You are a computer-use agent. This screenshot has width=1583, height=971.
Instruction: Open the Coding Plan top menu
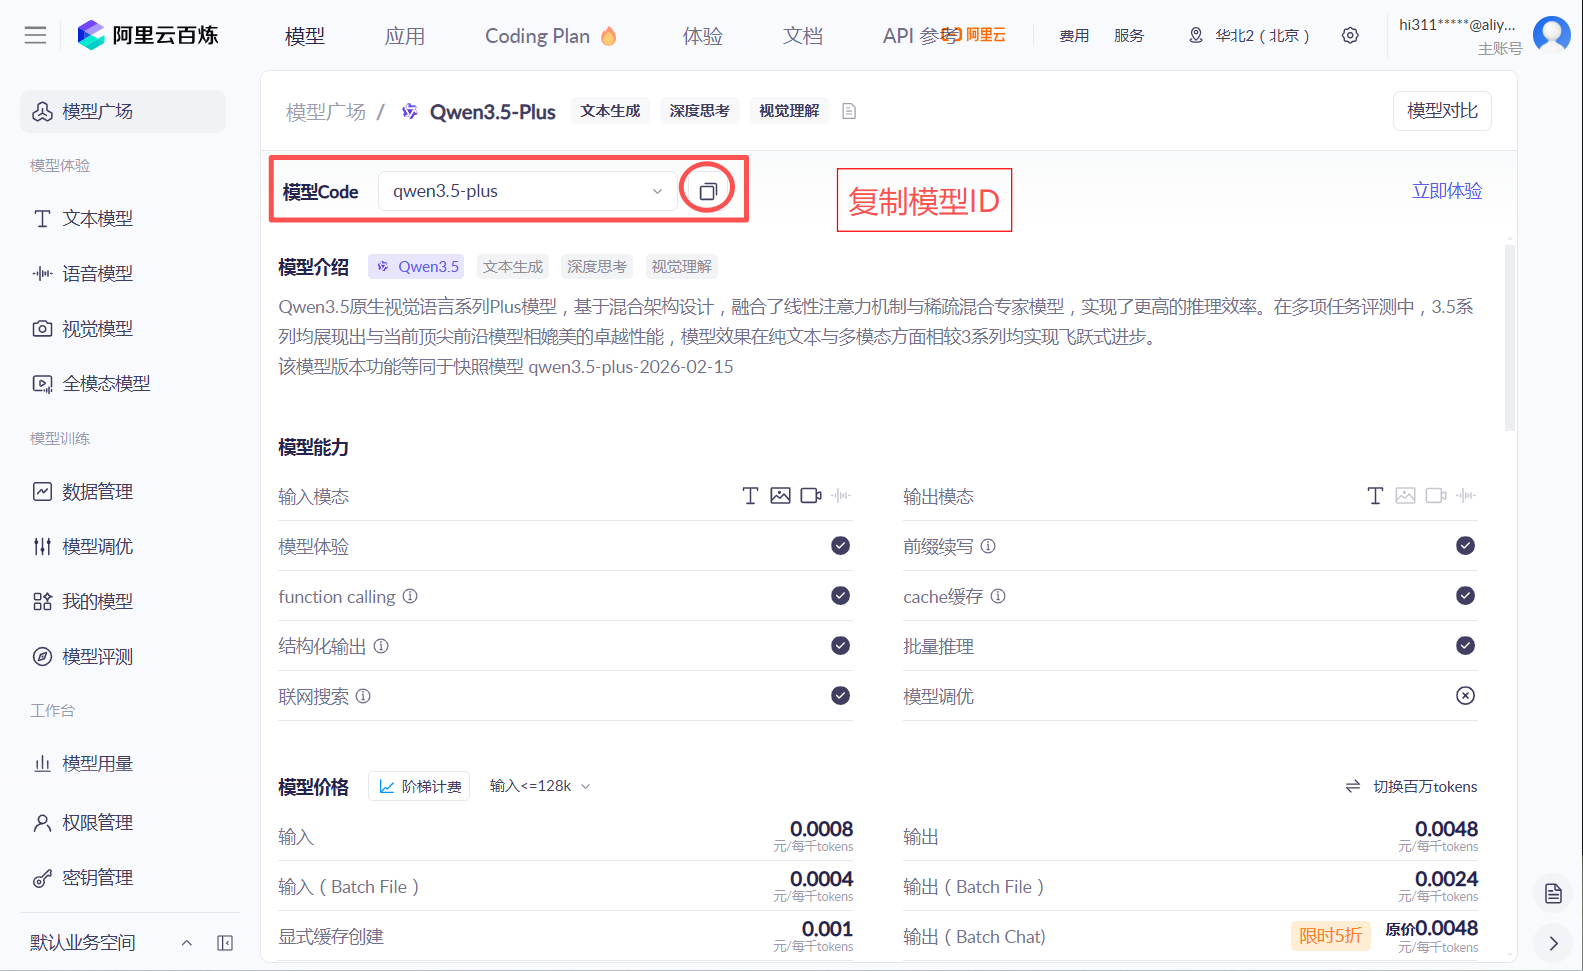(x=550, y=36)
